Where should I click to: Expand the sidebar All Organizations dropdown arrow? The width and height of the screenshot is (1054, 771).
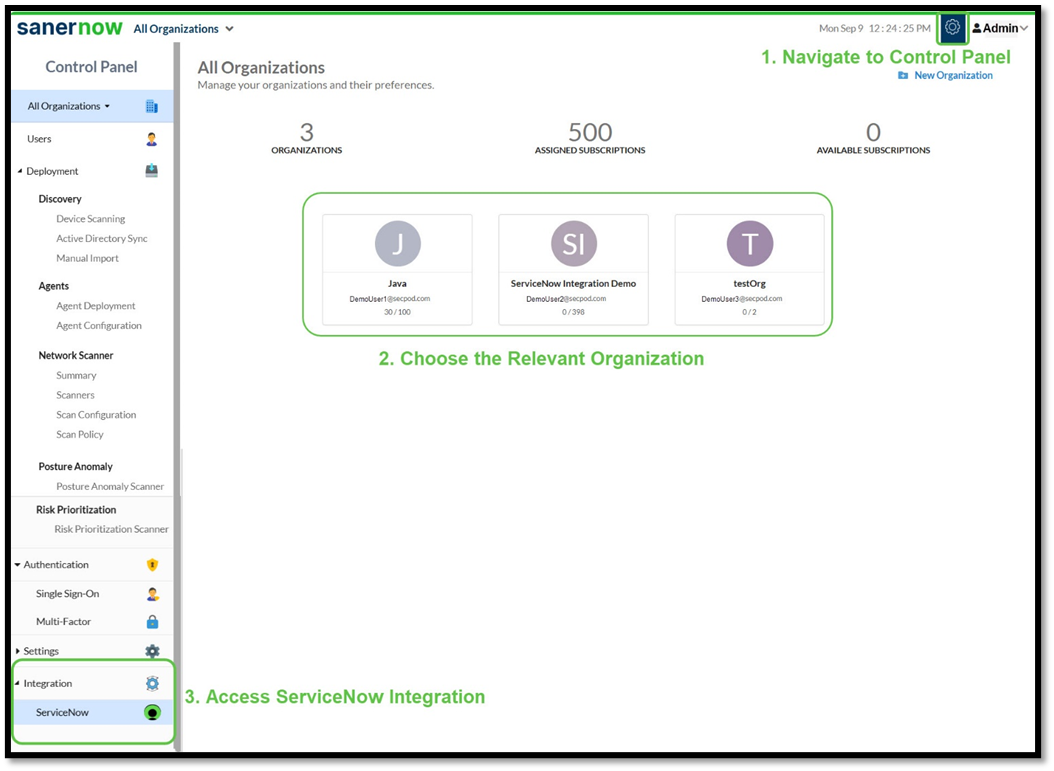(107, 106)
